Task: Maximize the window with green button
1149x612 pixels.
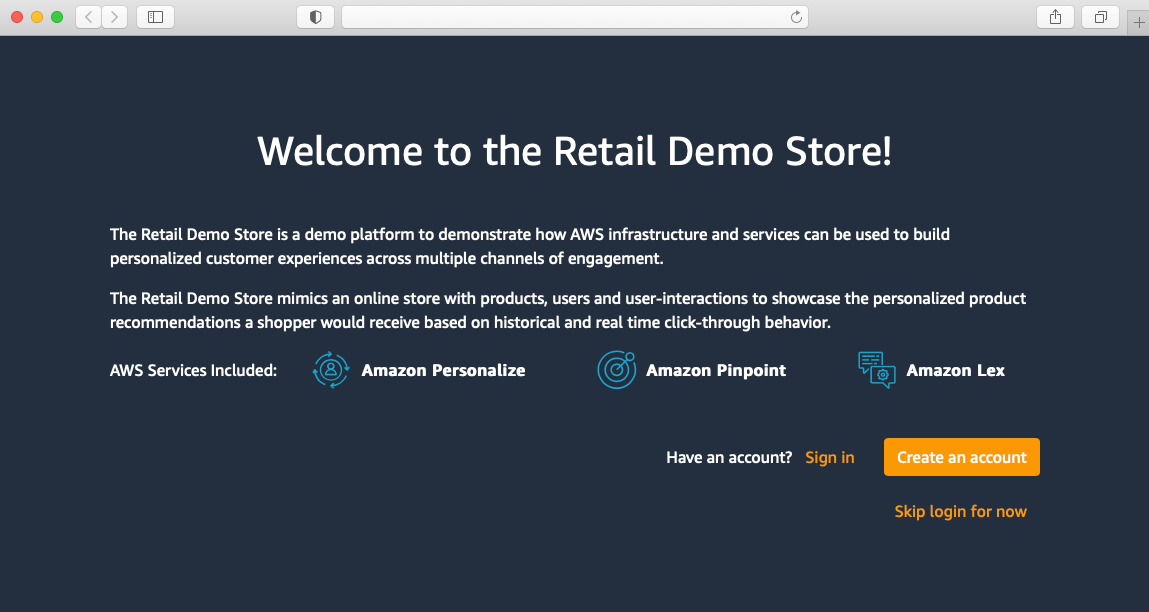Action: click(57, 17)
